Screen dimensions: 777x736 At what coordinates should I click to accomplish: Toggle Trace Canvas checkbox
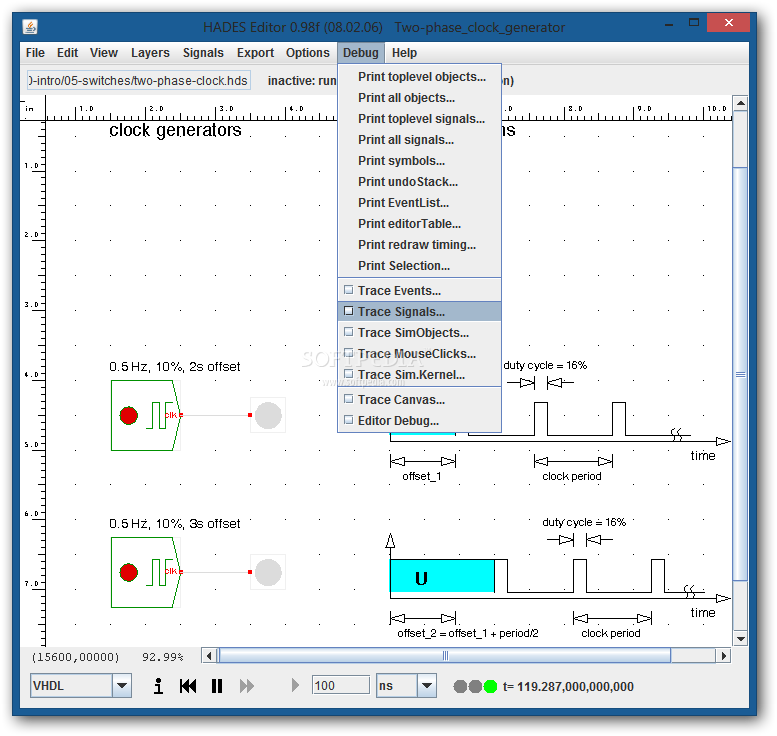(x=349, y=399)
